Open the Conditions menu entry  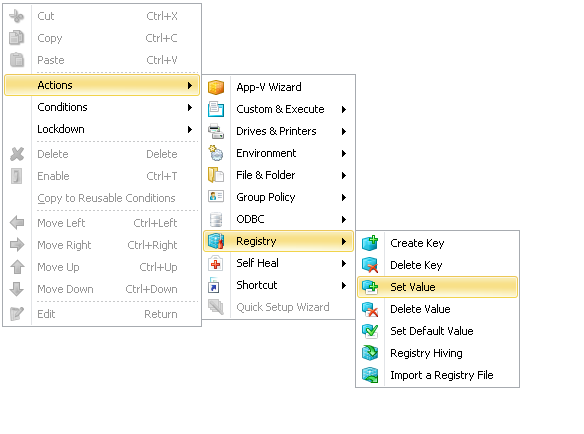102,107
